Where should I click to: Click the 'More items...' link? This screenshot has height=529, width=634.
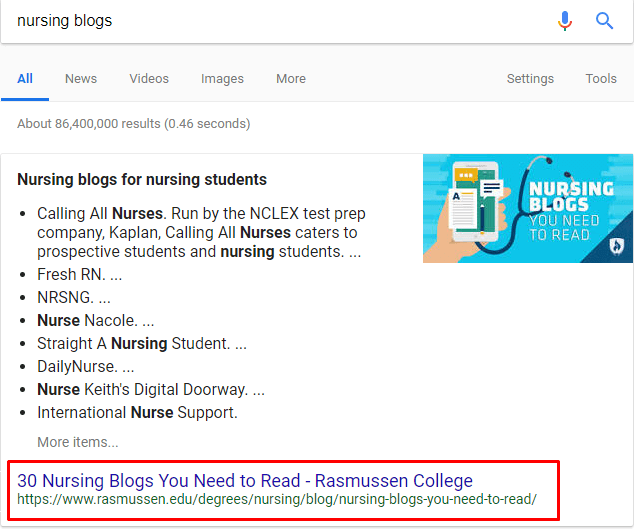click(78, 442)
